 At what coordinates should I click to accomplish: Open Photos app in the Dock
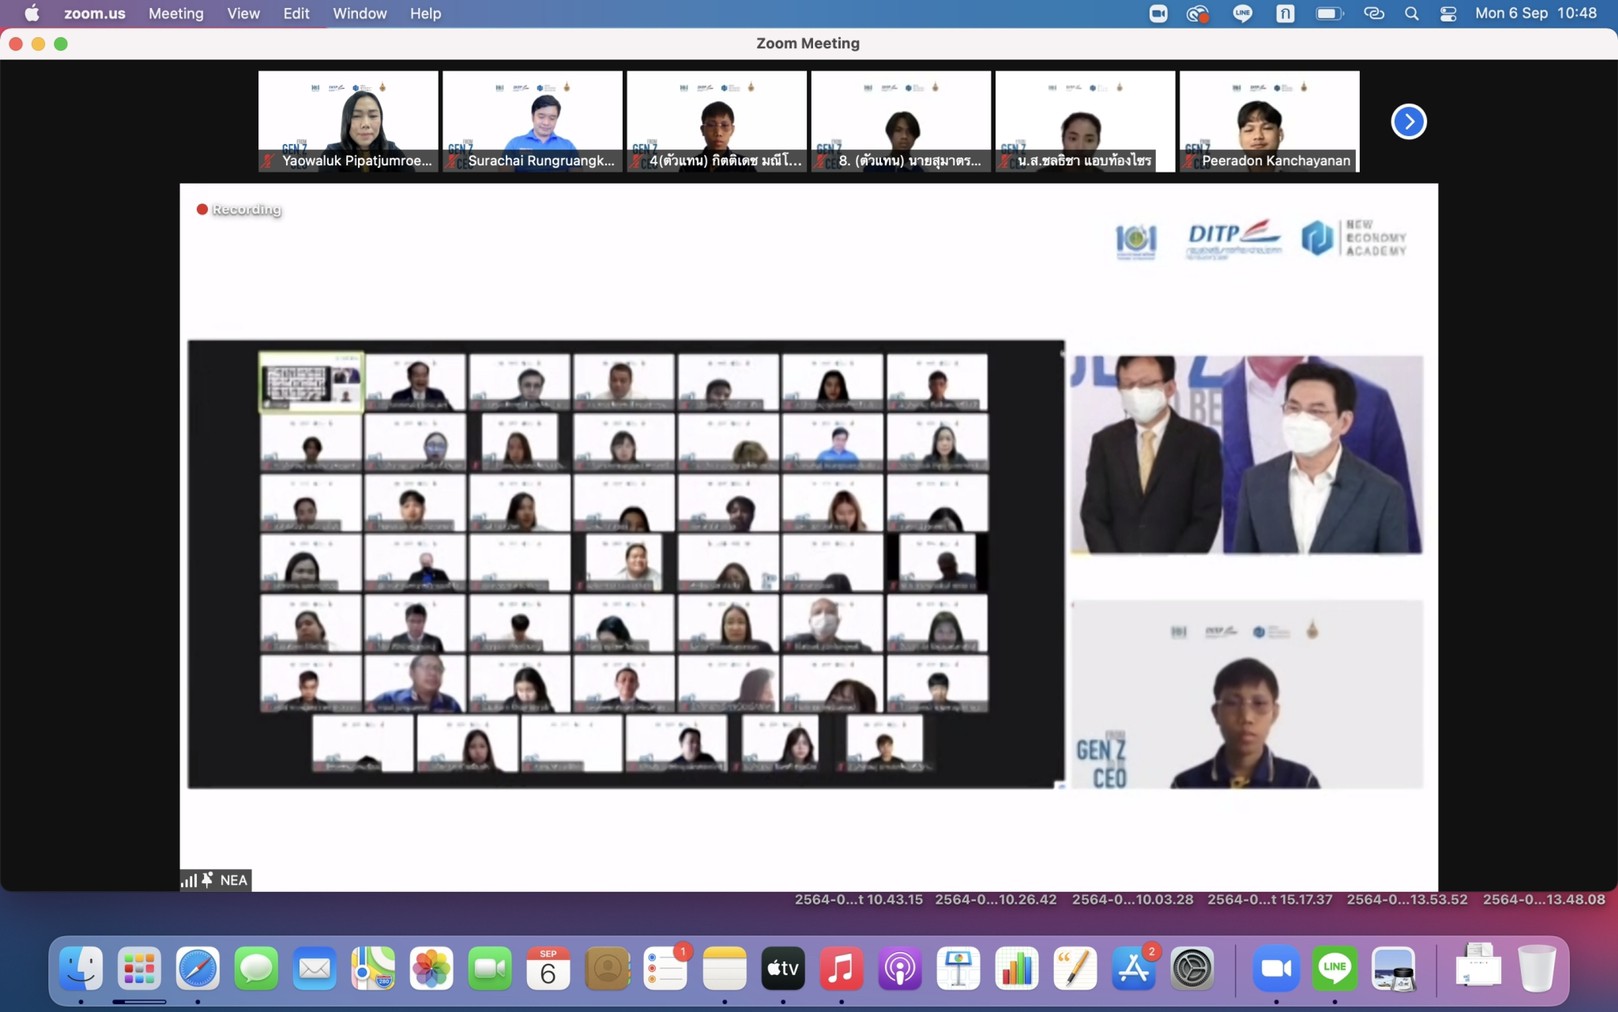(432, 968)
